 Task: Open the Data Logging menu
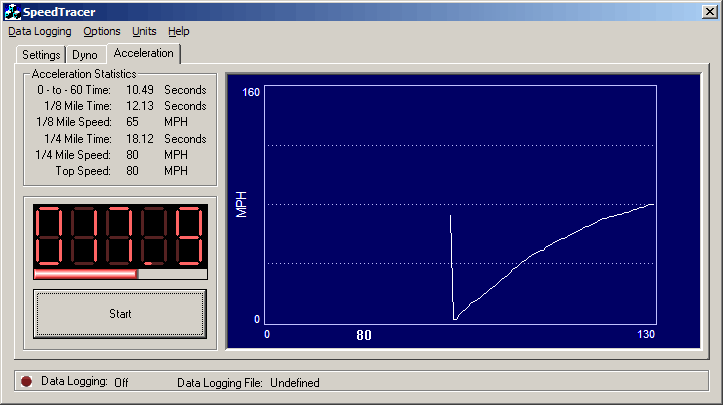pos(40,31)
